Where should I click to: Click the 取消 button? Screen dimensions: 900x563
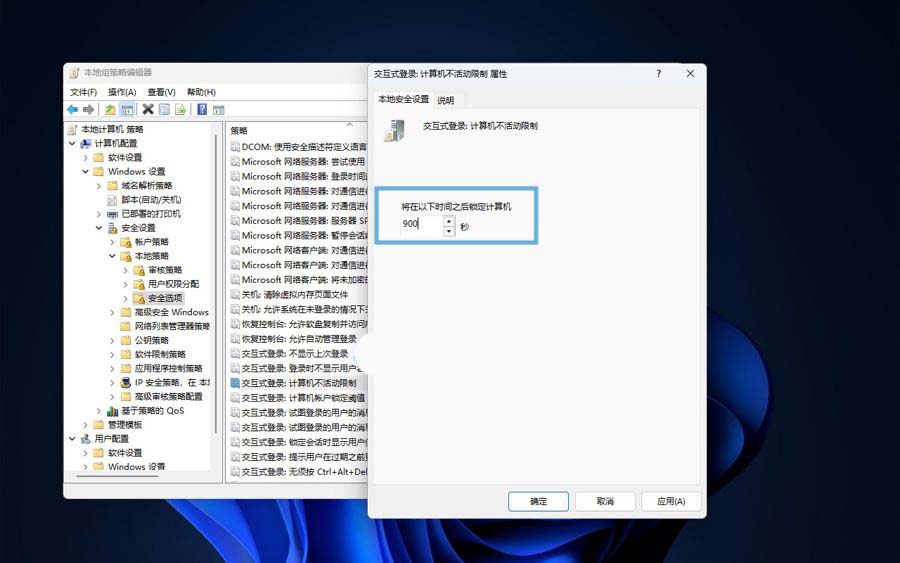click(x=605, y=501)
